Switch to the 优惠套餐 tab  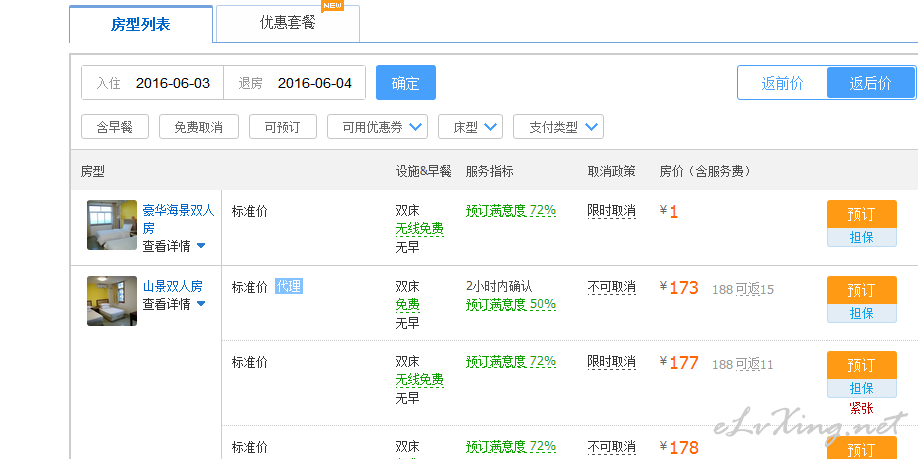point(287,23)
